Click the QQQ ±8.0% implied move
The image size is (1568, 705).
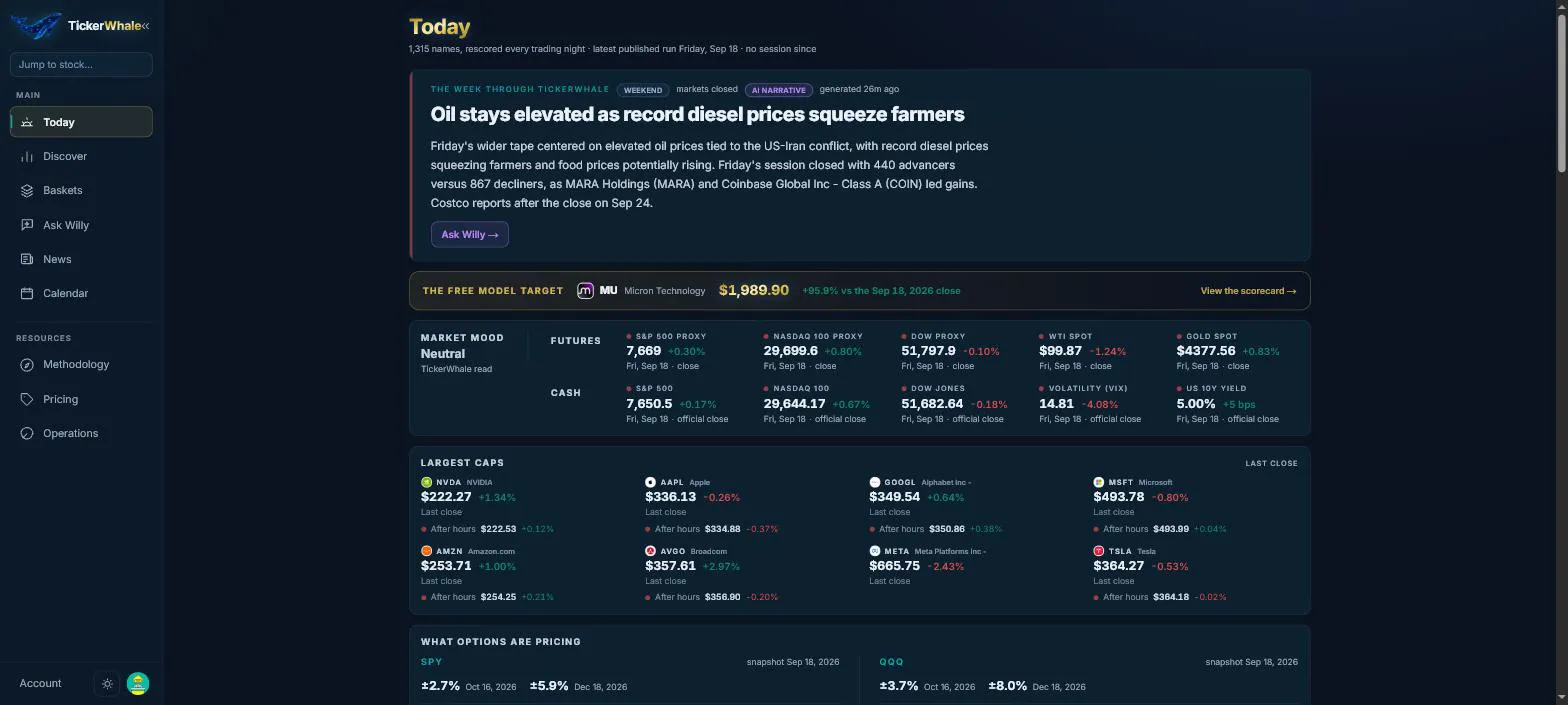click(1008, 686)
